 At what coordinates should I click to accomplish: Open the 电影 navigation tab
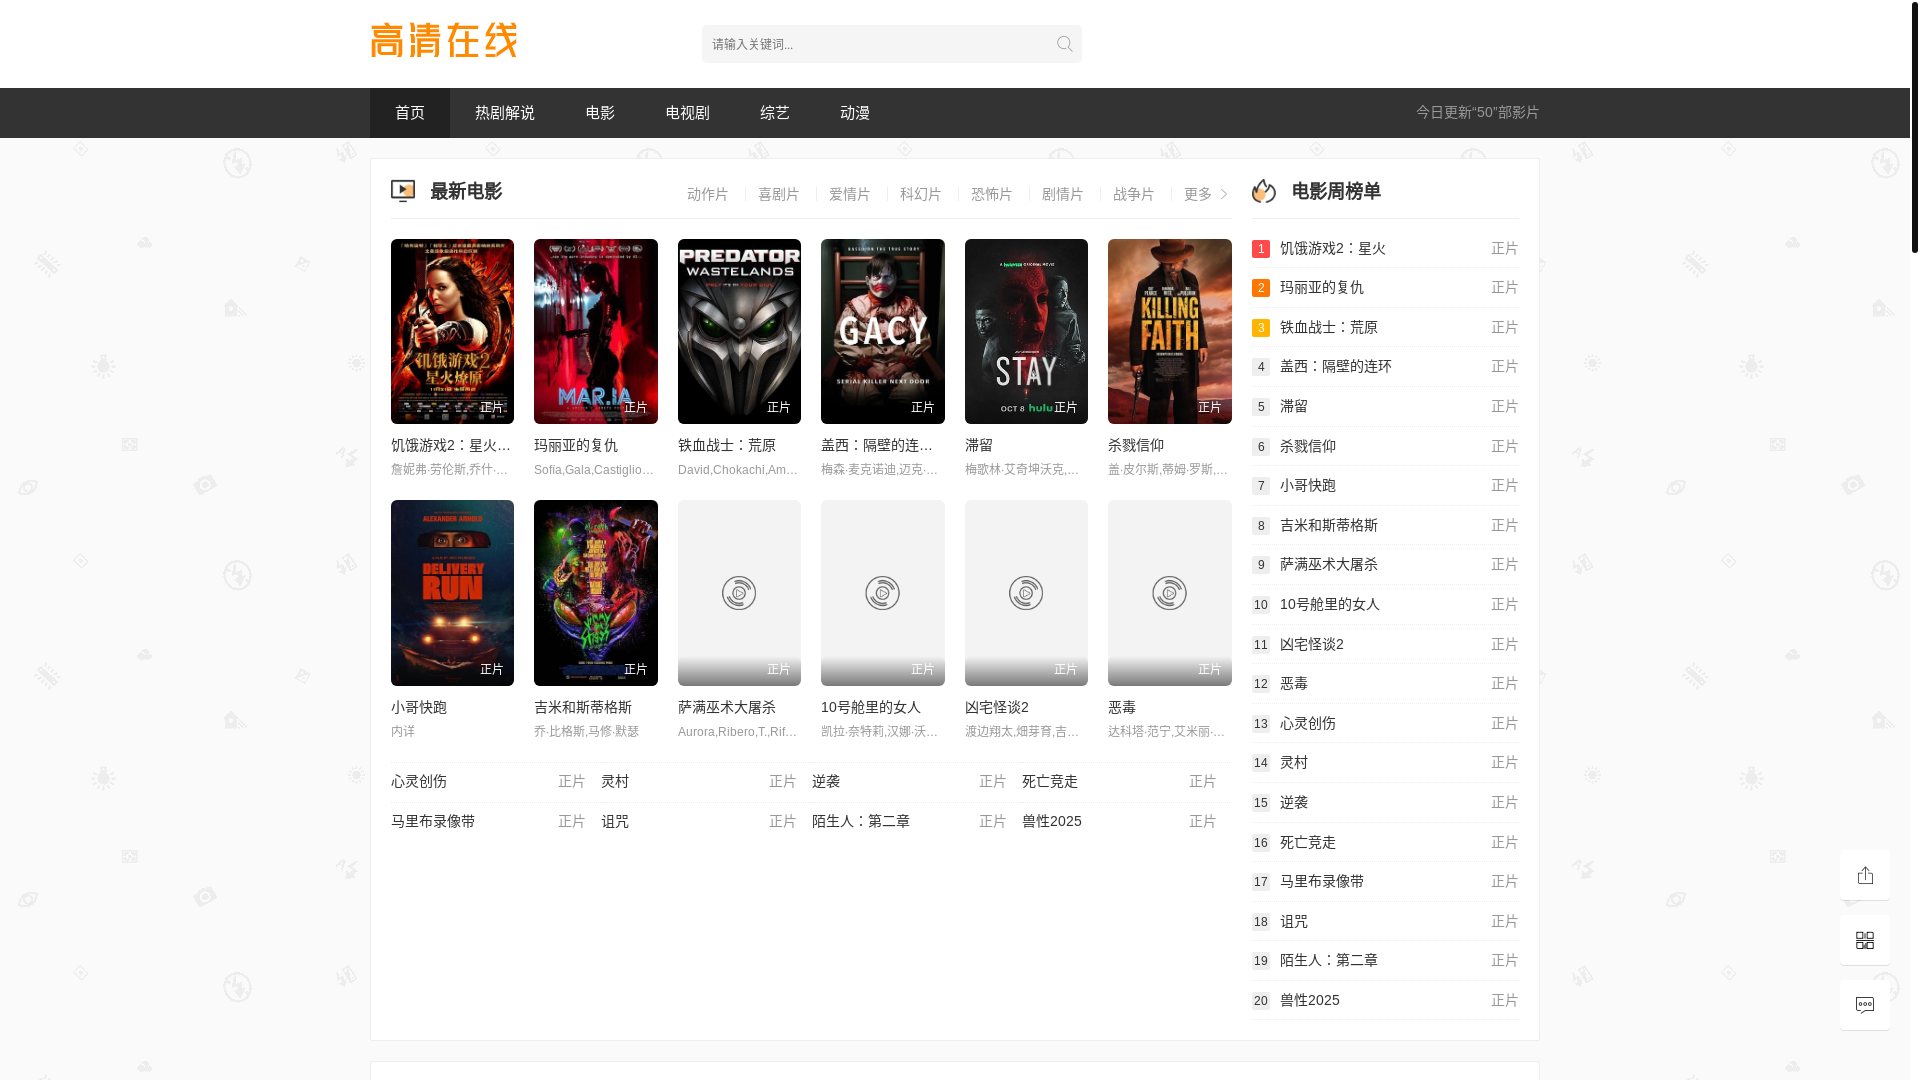coord(600,113)
